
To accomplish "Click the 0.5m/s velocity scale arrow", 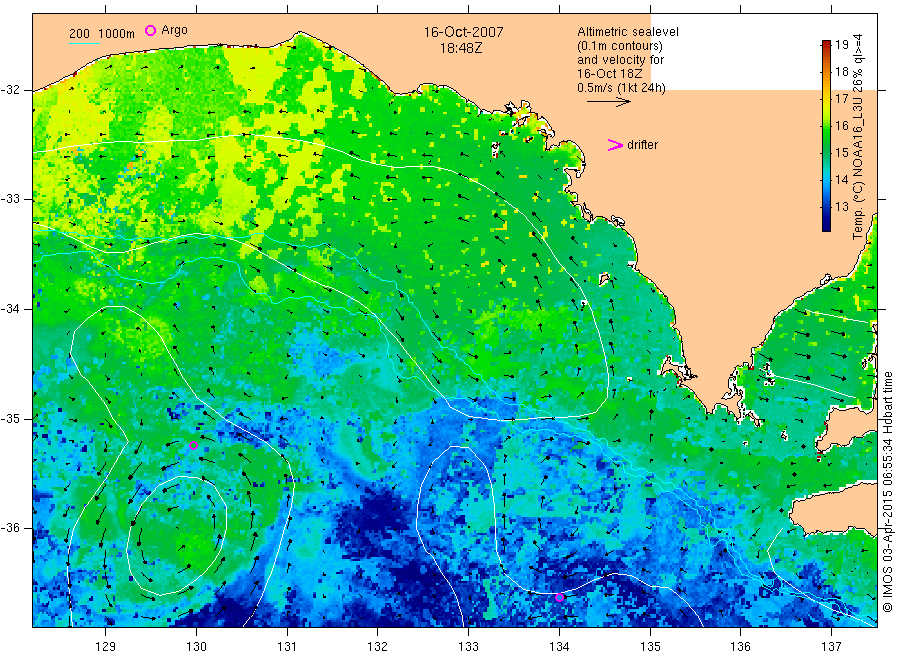I will [608, 102].
